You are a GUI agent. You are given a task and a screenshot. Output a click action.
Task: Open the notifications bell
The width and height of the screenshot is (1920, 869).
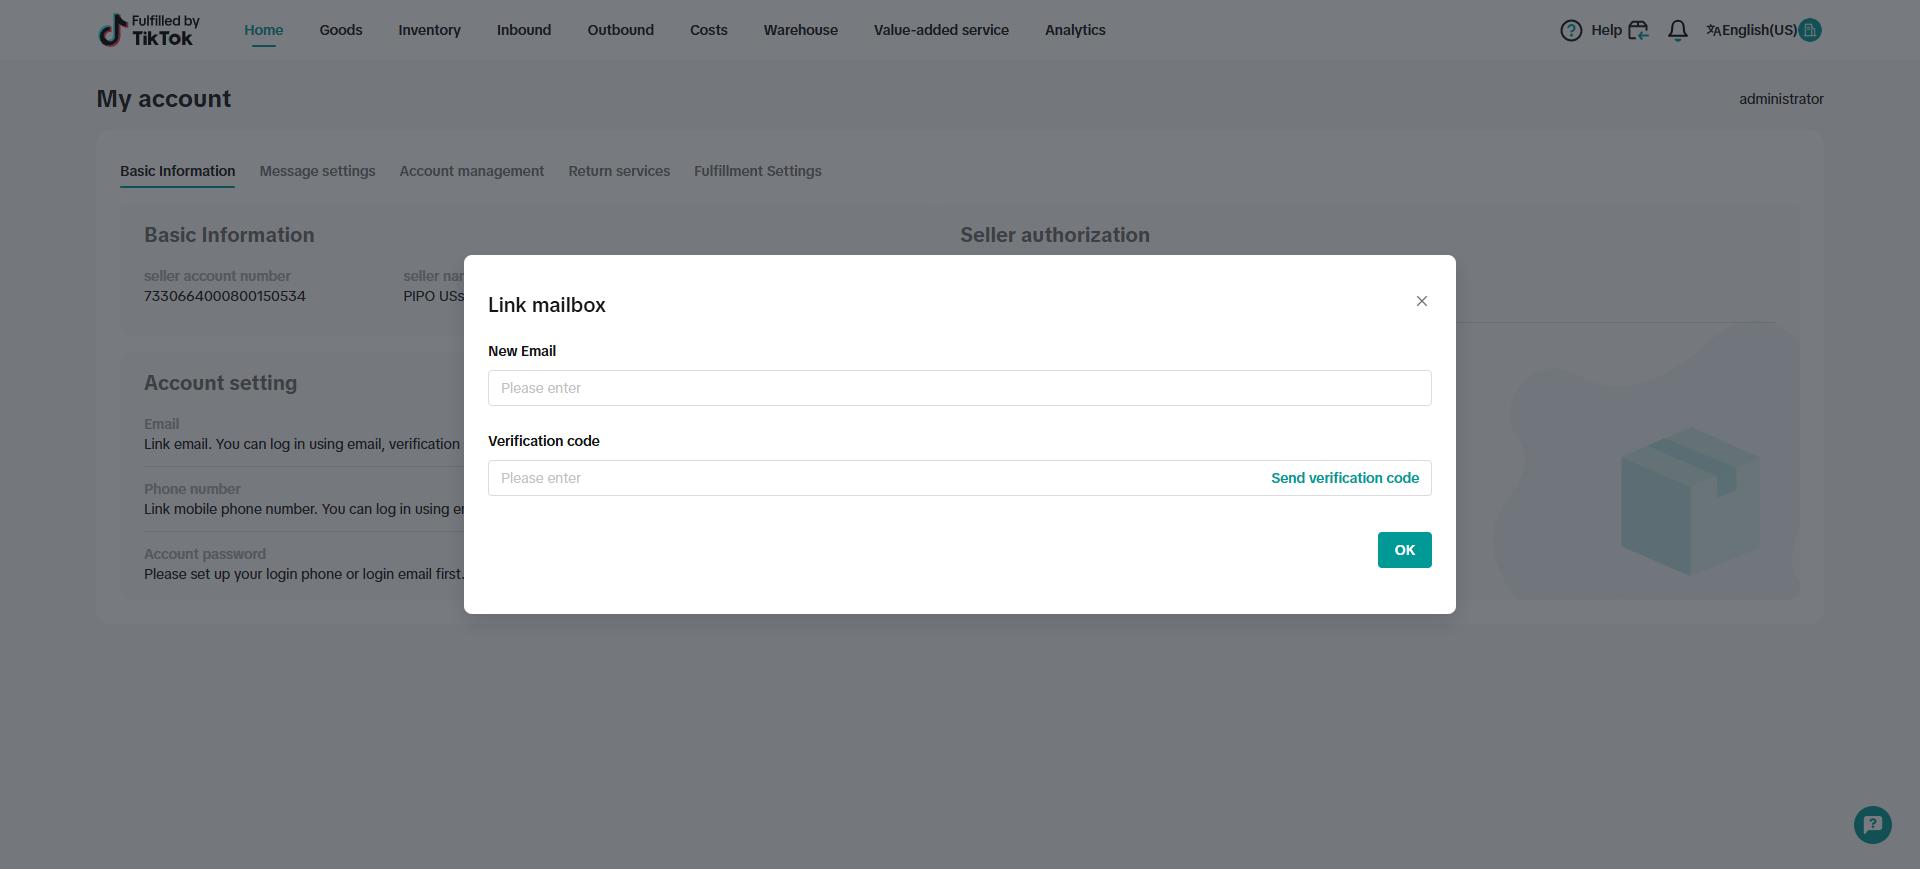1678,30
